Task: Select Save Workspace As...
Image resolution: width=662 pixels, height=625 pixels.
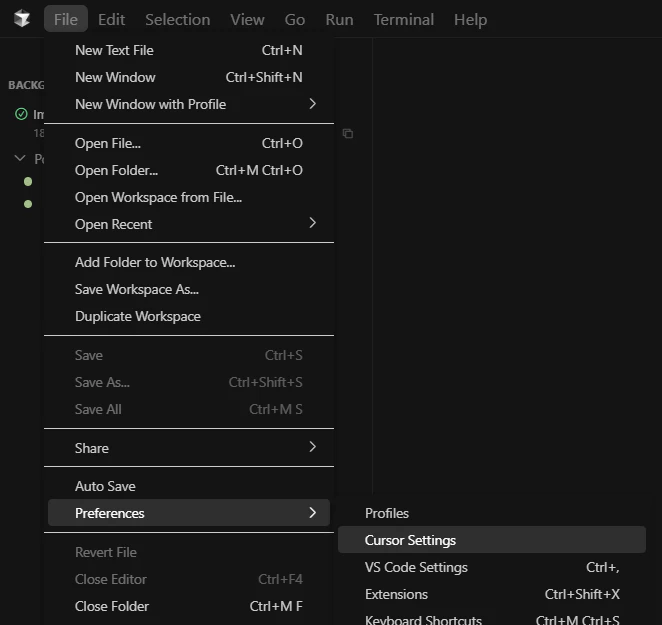Action: pyautogui.click(x=189, y=289)
